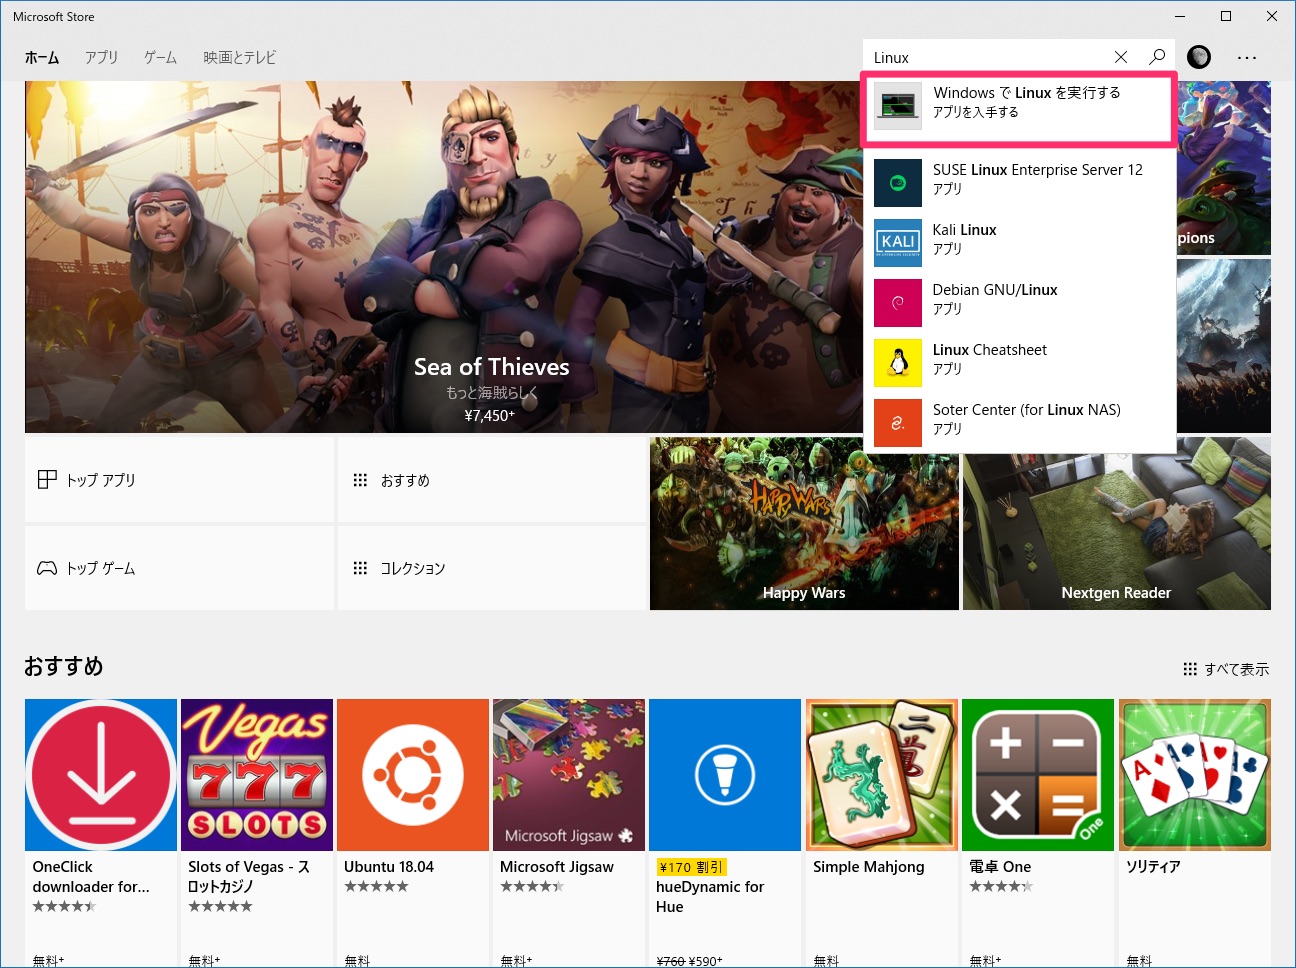Image resolution: width=1296 pixels, height=968 pixels.
Task: Click the terminal icon for Windows Linux suggestion
Action: click(x=898, y=104)
